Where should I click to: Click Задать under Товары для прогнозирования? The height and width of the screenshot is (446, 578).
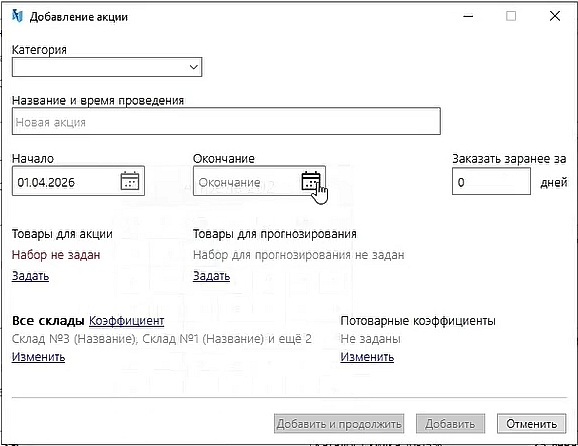pos(211,276)
